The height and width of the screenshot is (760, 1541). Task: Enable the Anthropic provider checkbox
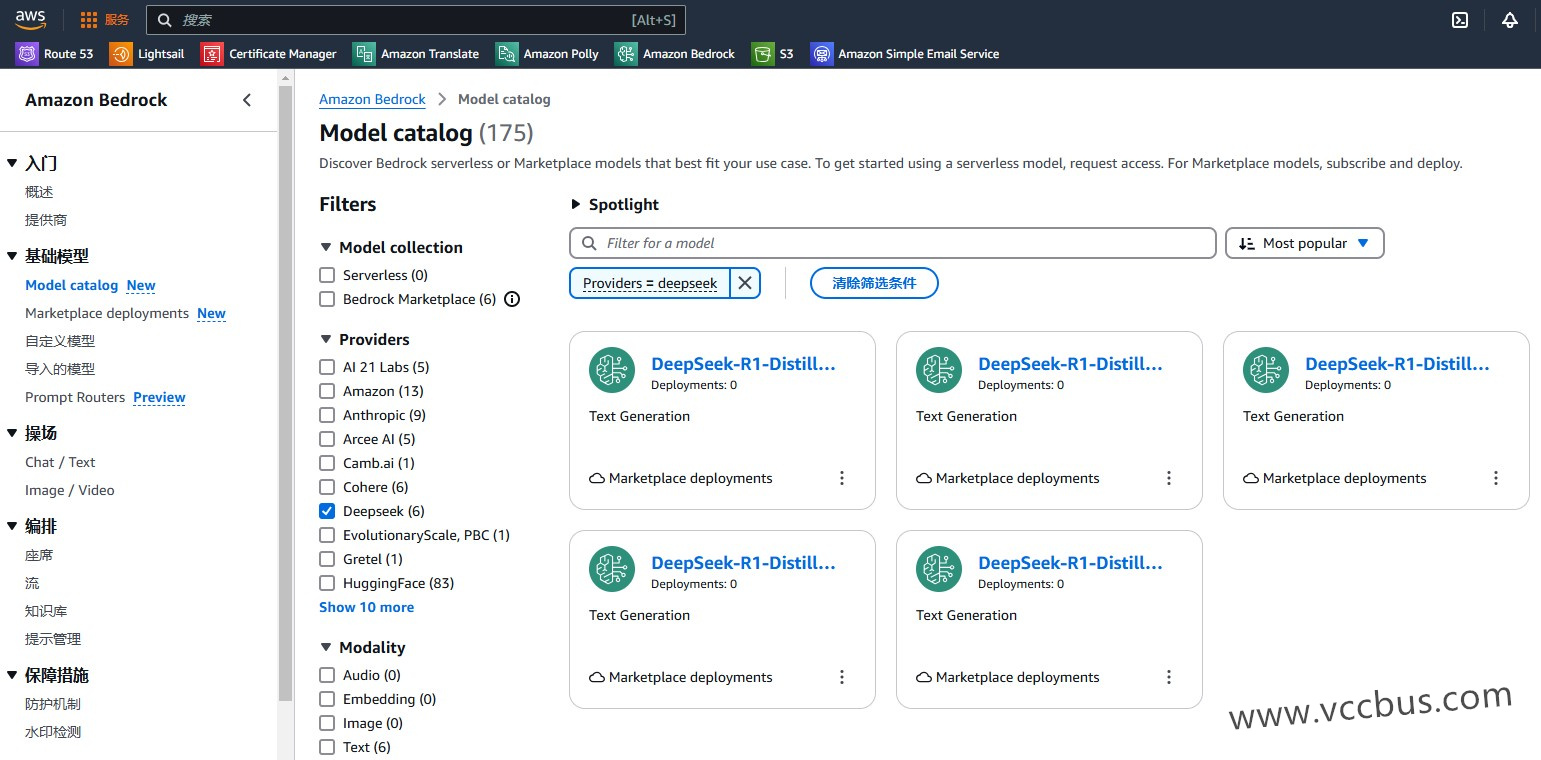coord(327,415)
